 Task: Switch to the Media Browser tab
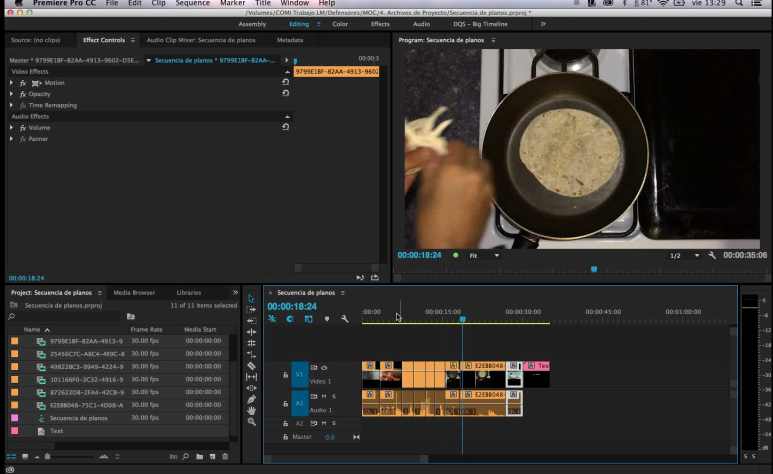(134, 292)
